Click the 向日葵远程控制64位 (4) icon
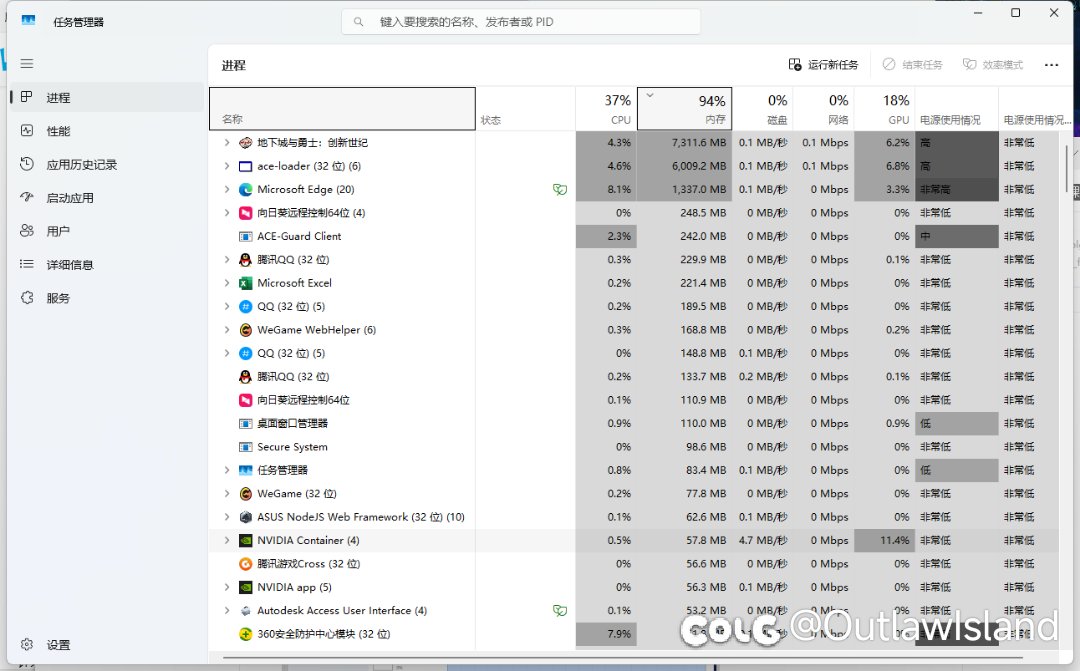The height and width of the screenshot is (671, 1080). coord(245,213)
